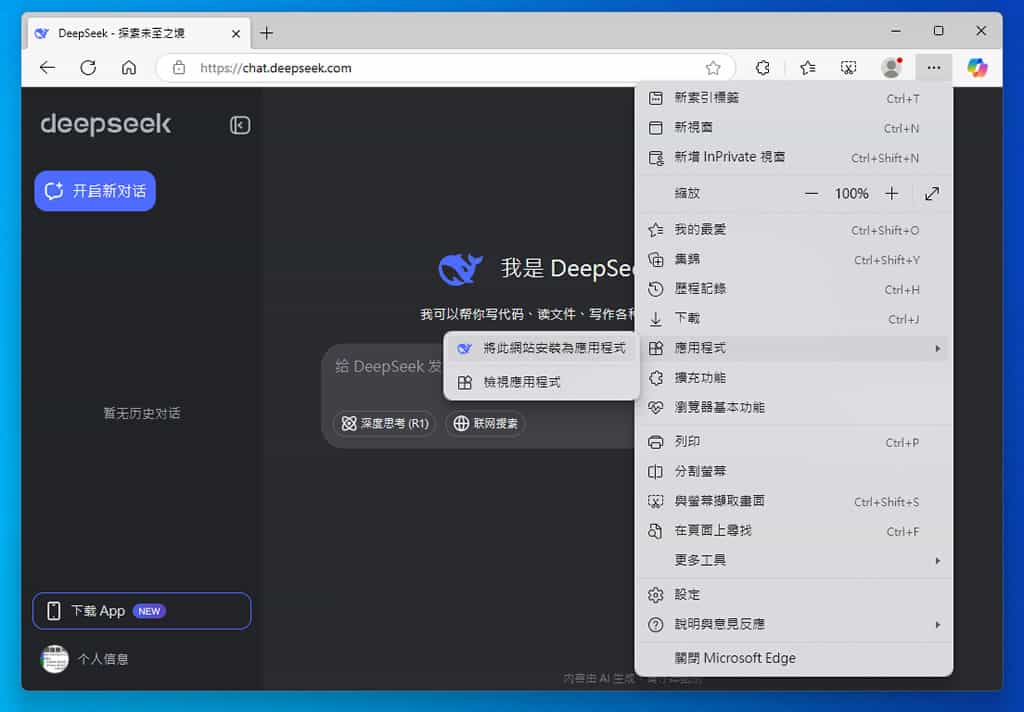Viewport: 1024px width, 712px height.
Task: Install site via 將此網站安裝為應用程式
Action: click(541, 348)
